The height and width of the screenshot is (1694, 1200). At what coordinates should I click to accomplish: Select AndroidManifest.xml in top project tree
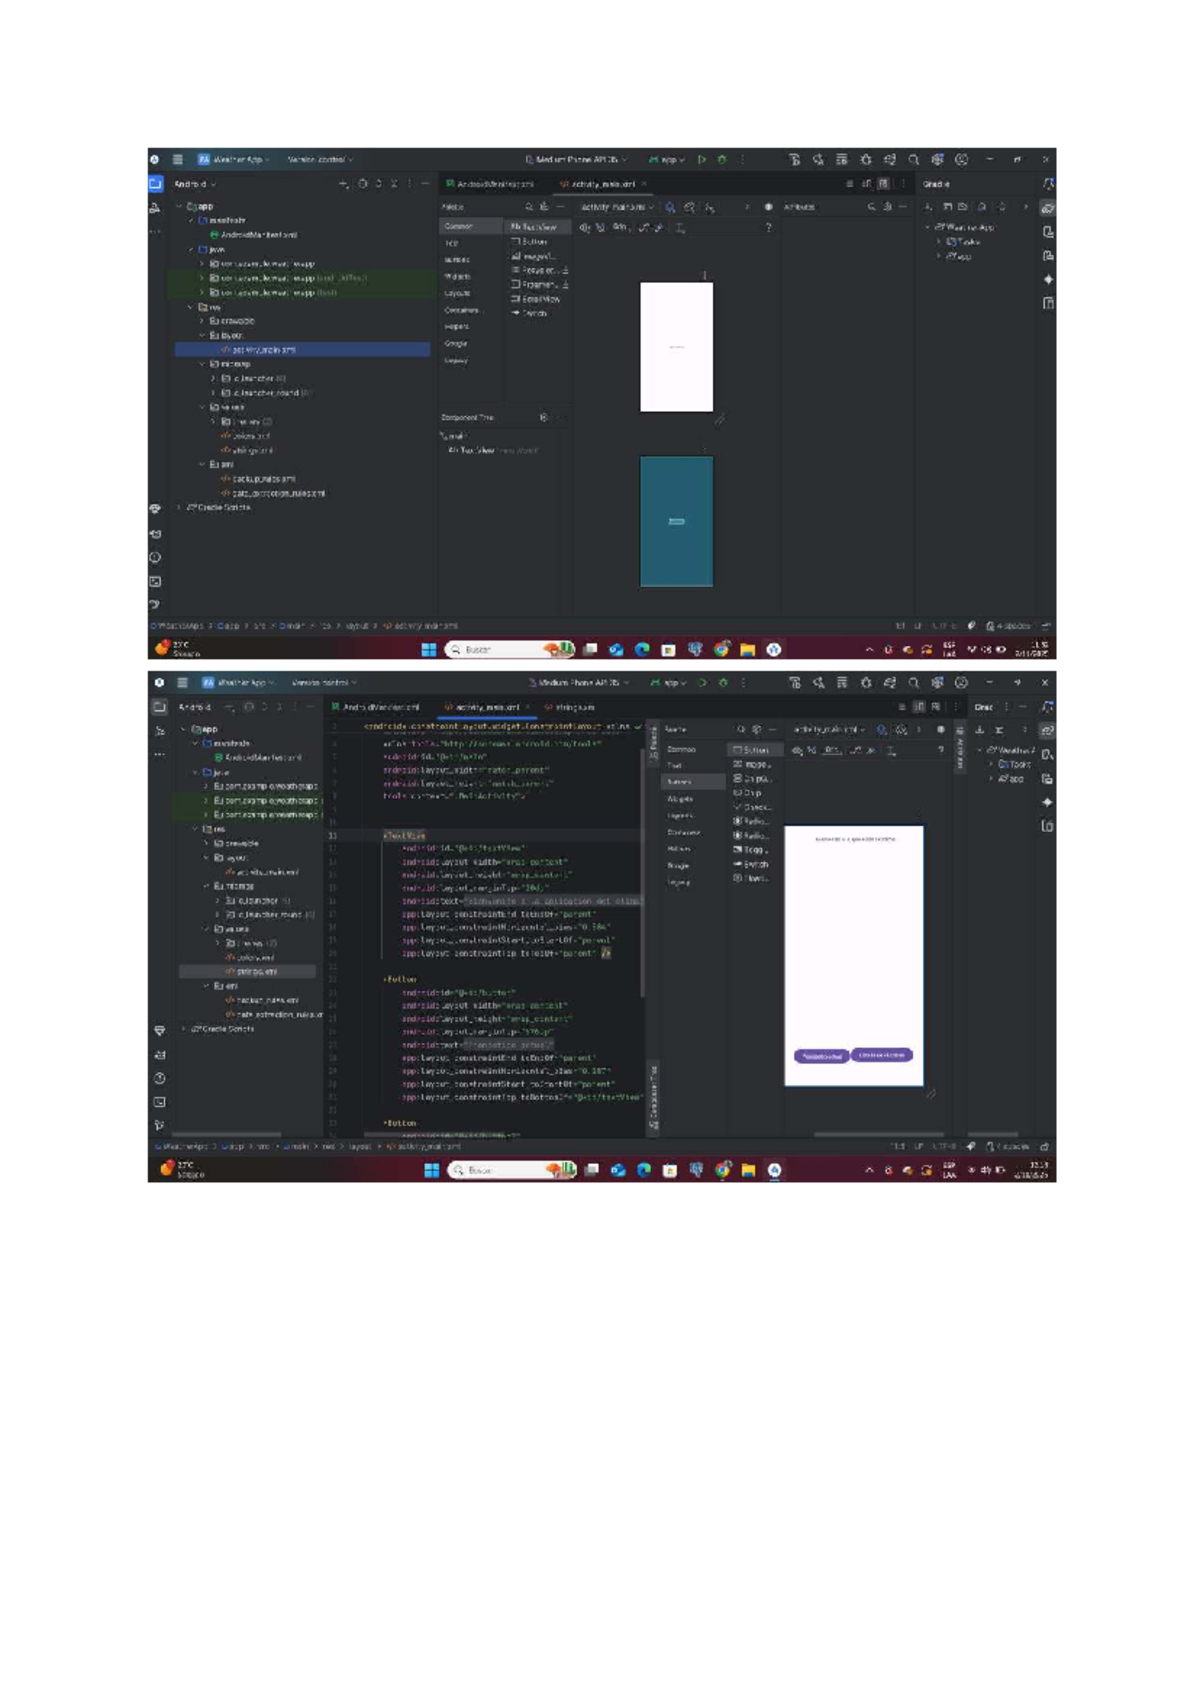click(x=255, y=235)
